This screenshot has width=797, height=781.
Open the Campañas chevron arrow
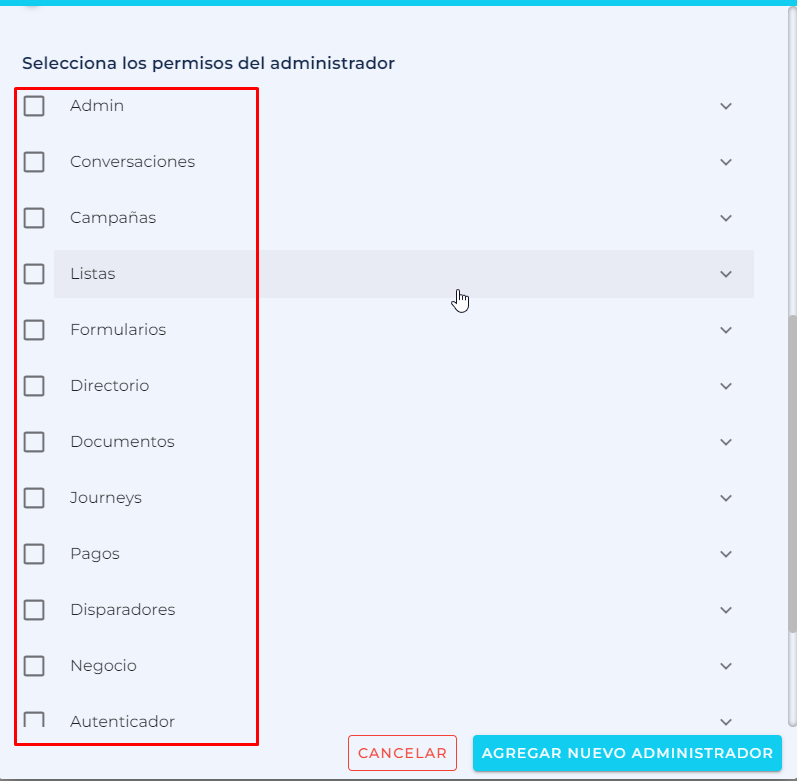click(x=726, y=218)
